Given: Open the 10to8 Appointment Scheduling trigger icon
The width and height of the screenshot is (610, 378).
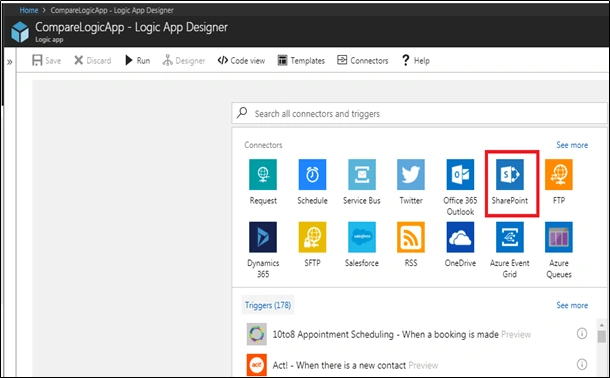Looking at the screenshot, I should click(257, 334).
